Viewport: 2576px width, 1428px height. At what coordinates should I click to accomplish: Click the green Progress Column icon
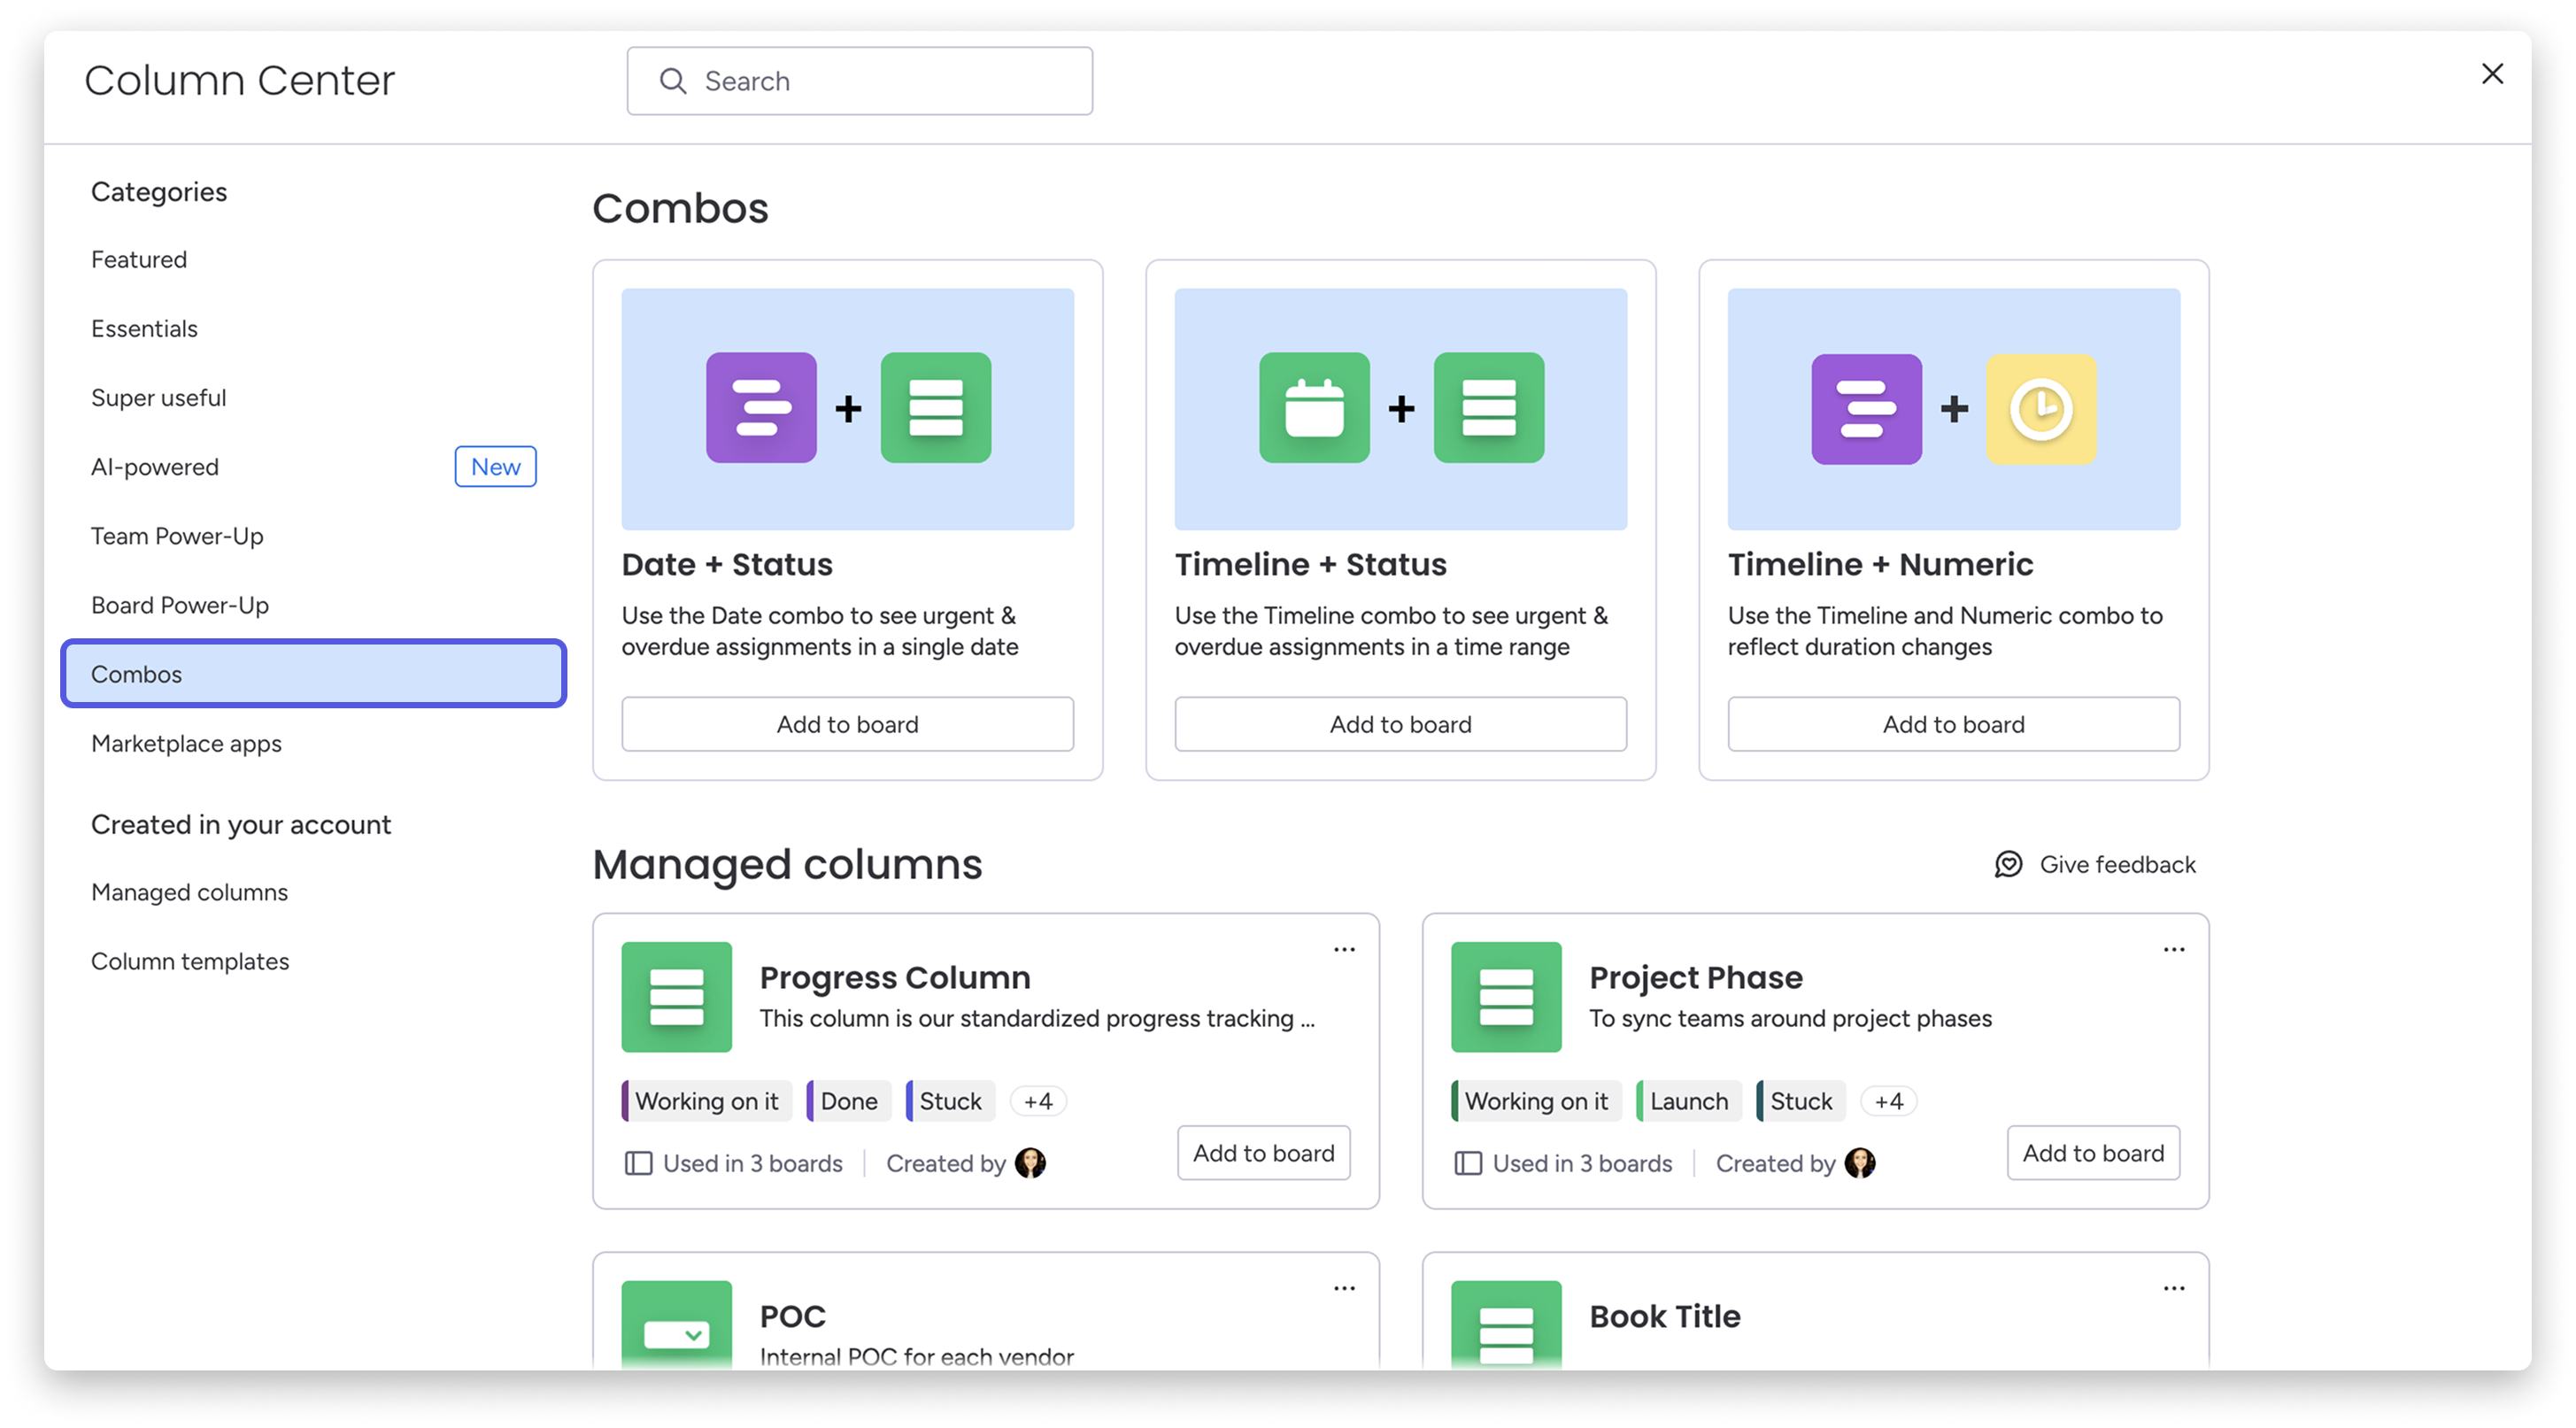pos(676,997)
